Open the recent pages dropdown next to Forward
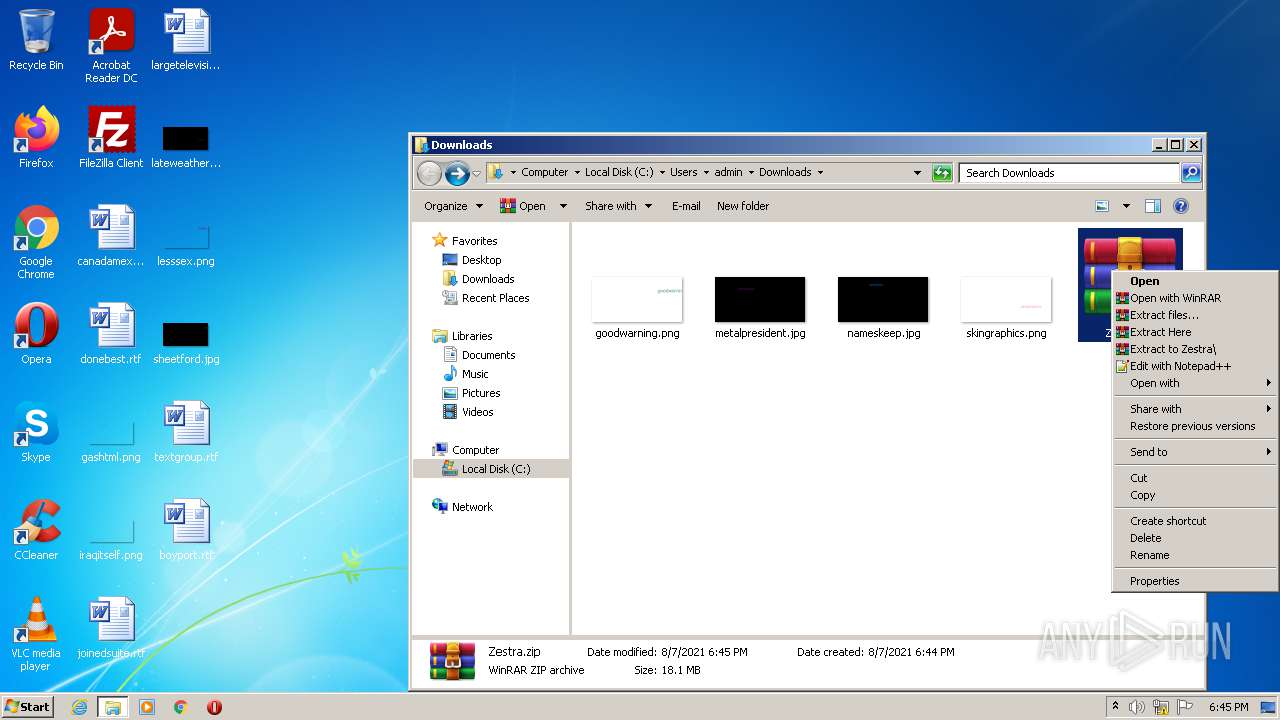Image resolution: width=1280 pixels, height=720 pixels. [x=476, y=173]
